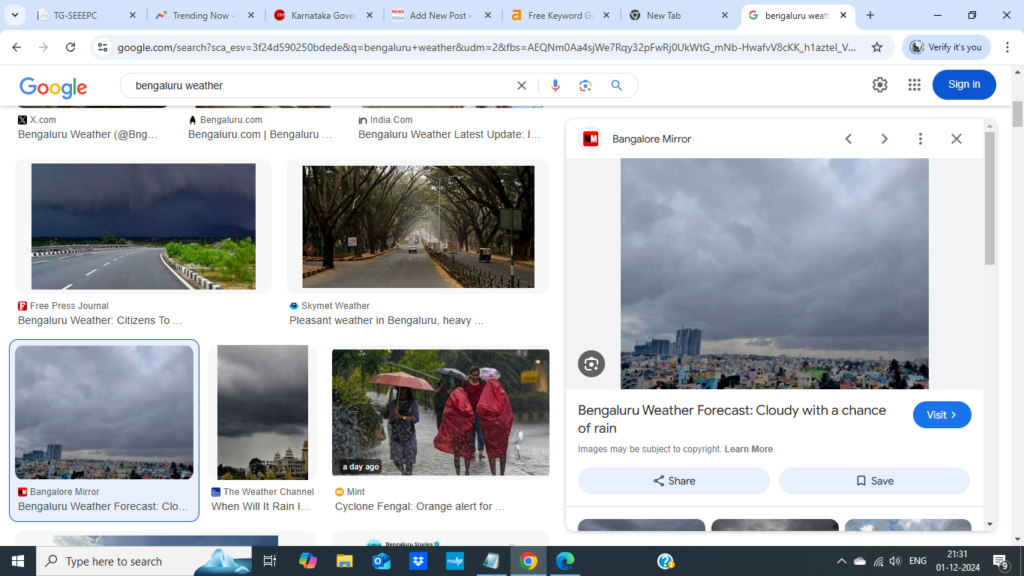Search by image with Google Lens
1024x576 pixels.
click(585, 86)
